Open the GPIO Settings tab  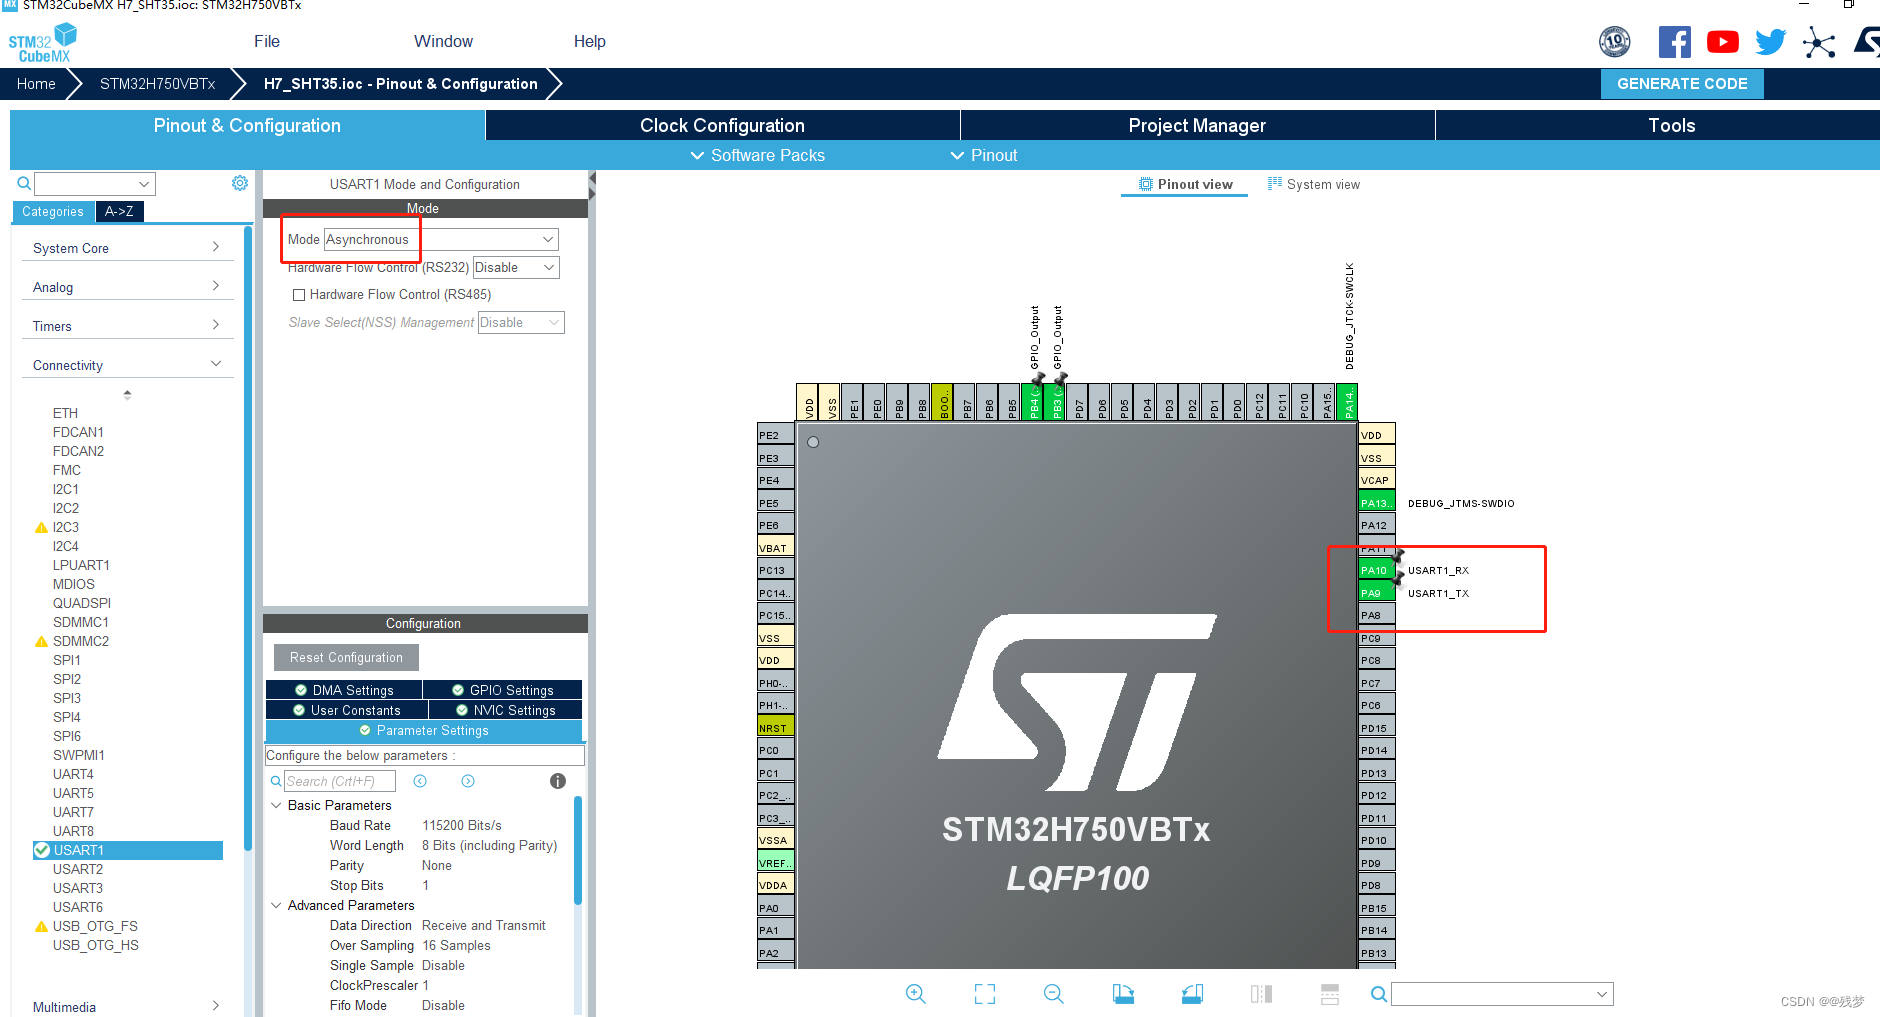coord(503,690)
